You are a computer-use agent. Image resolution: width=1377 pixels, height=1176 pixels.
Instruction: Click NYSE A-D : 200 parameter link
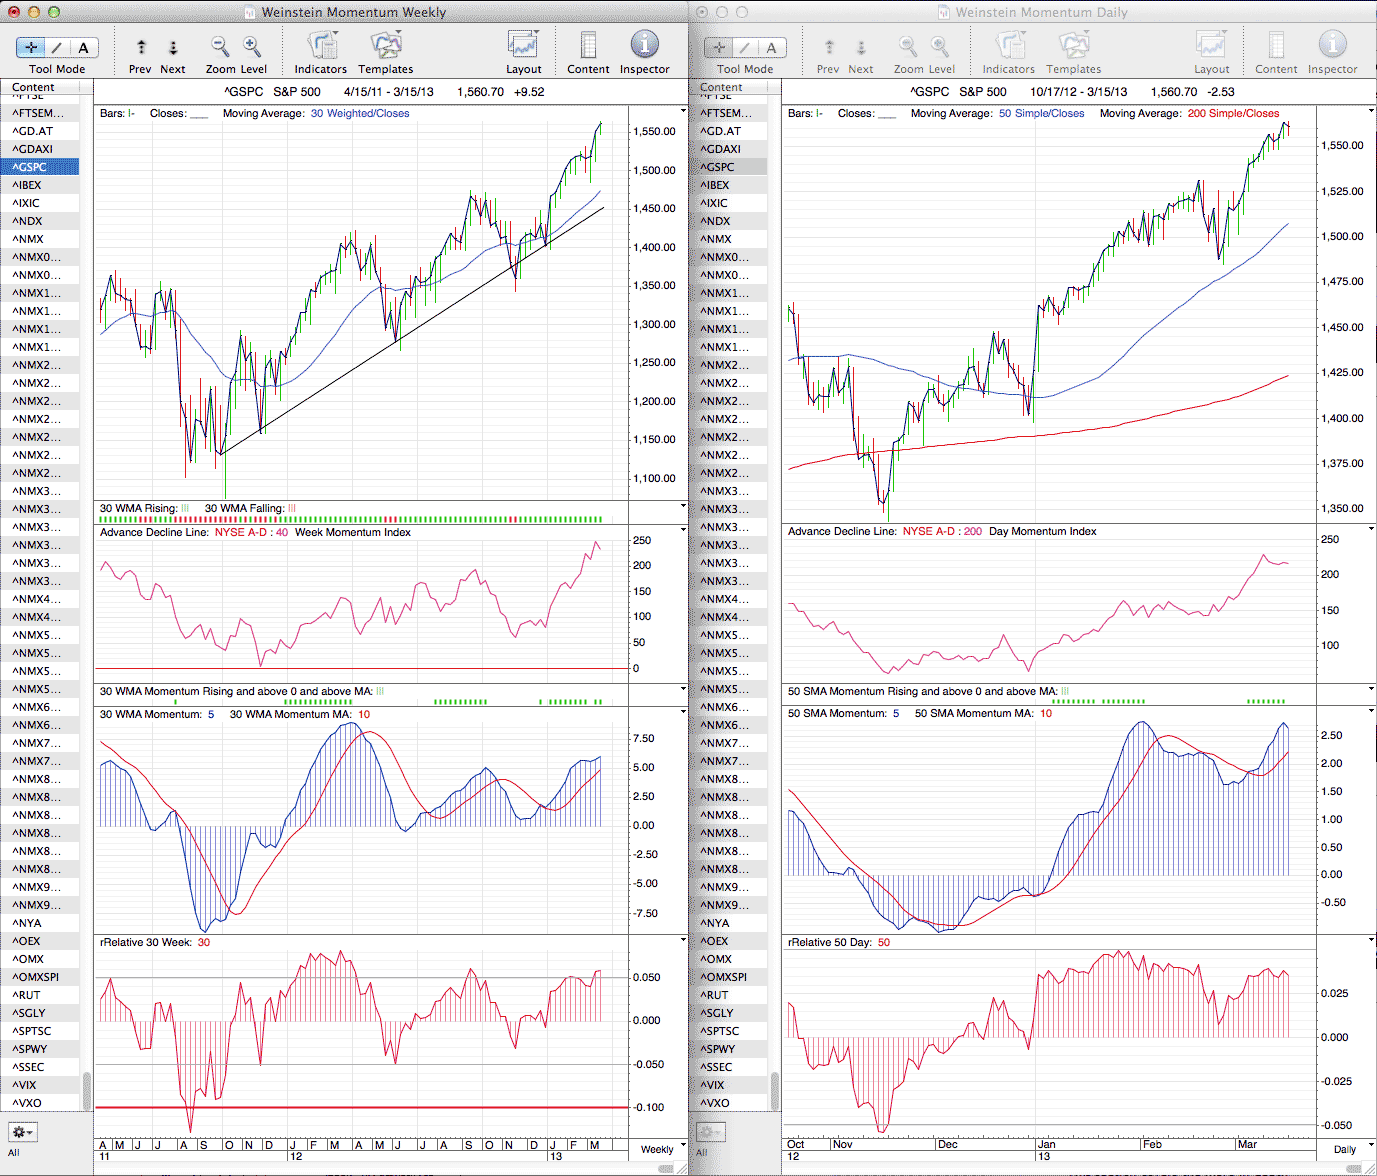[x=942, y=531]
